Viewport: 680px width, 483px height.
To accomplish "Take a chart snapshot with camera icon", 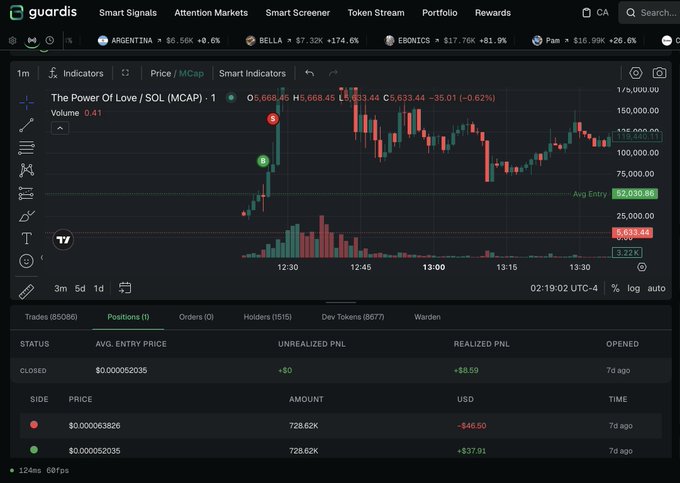I will 659,73.
